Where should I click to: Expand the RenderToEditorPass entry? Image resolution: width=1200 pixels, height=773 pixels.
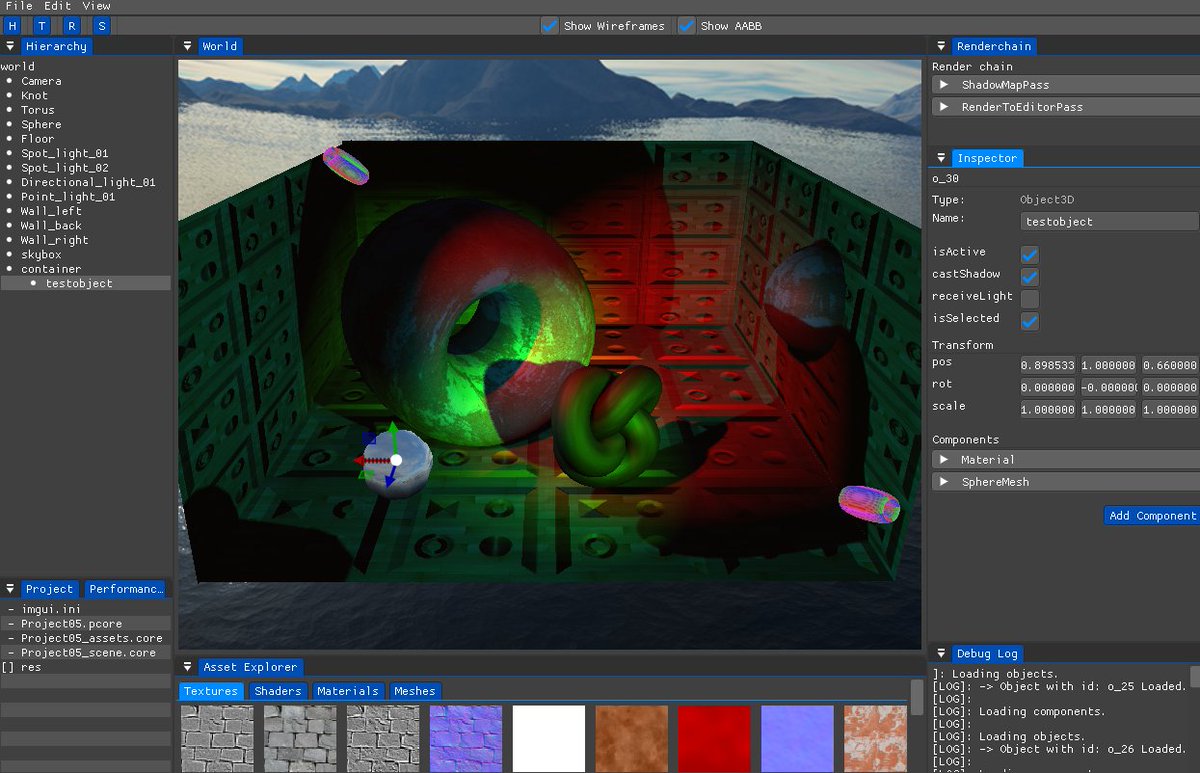coord(1066,107)
